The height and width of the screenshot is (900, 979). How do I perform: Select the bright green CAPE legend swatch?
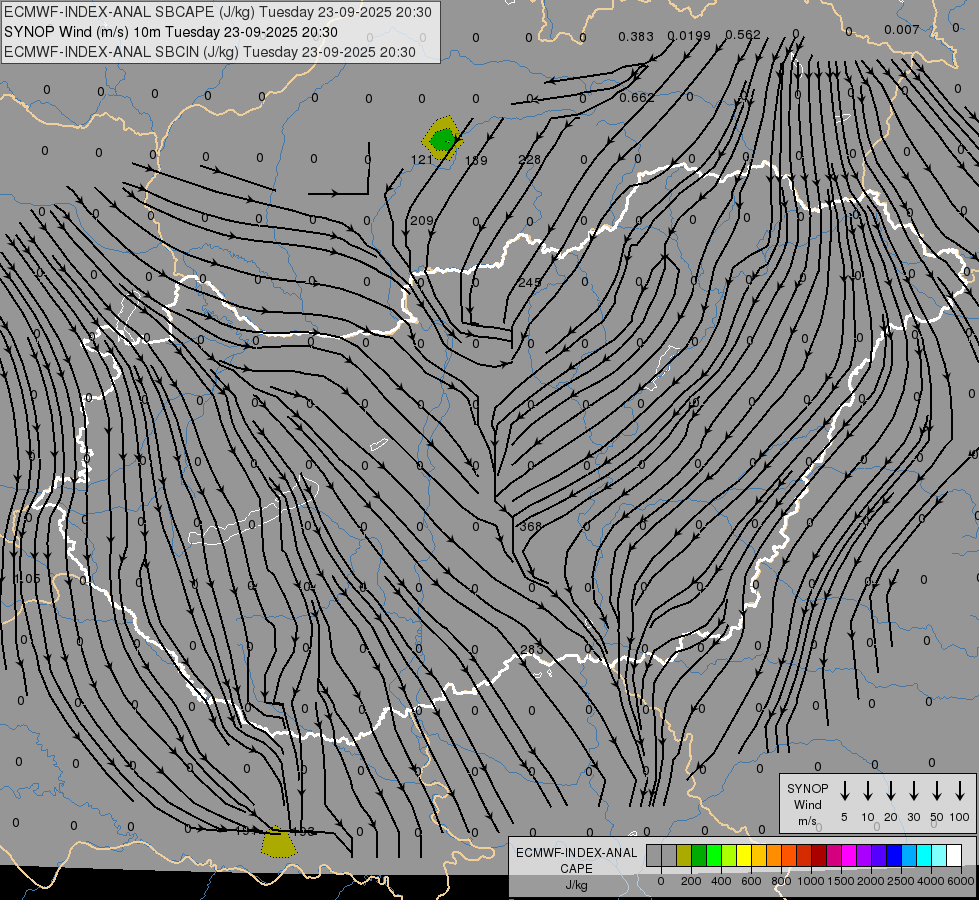tap(714, 855)
